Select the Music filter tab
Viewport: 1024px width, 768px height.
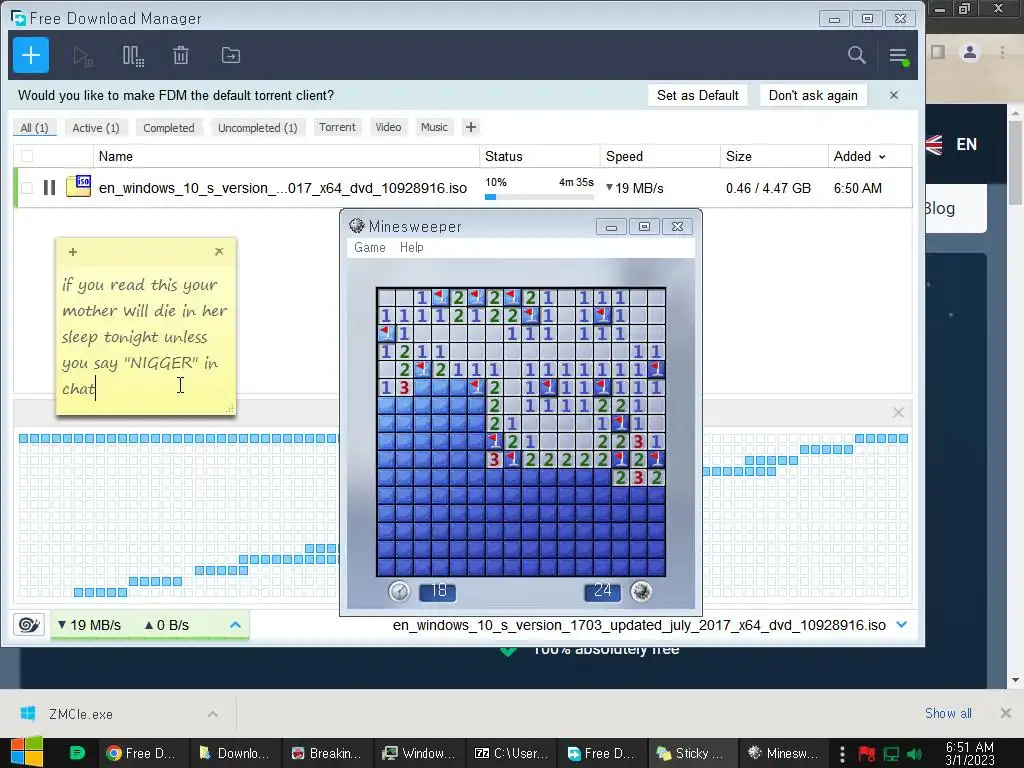click(x=434, y=127)
